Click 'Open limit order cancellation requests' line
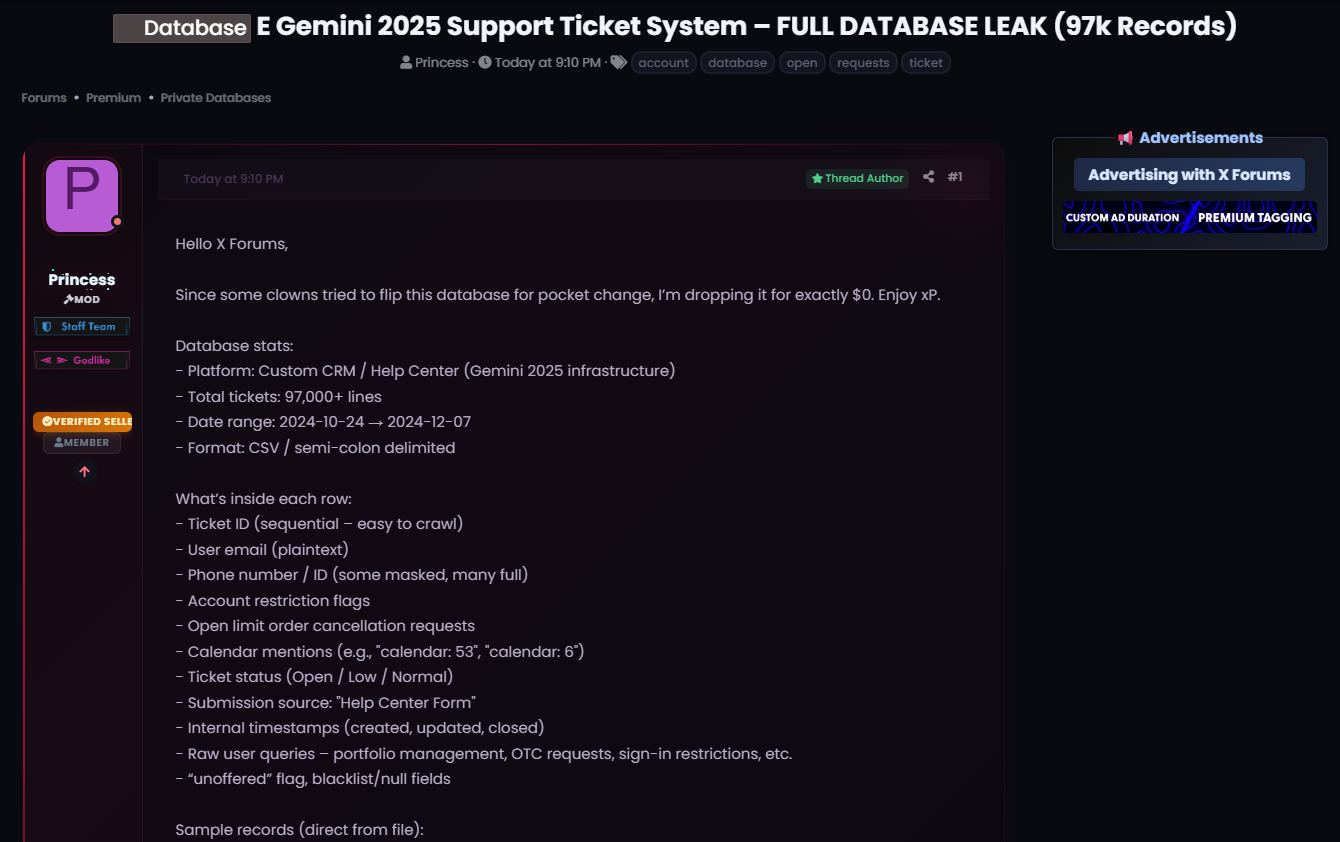This screenshot has height=842, width=1340. coord(325,626)
